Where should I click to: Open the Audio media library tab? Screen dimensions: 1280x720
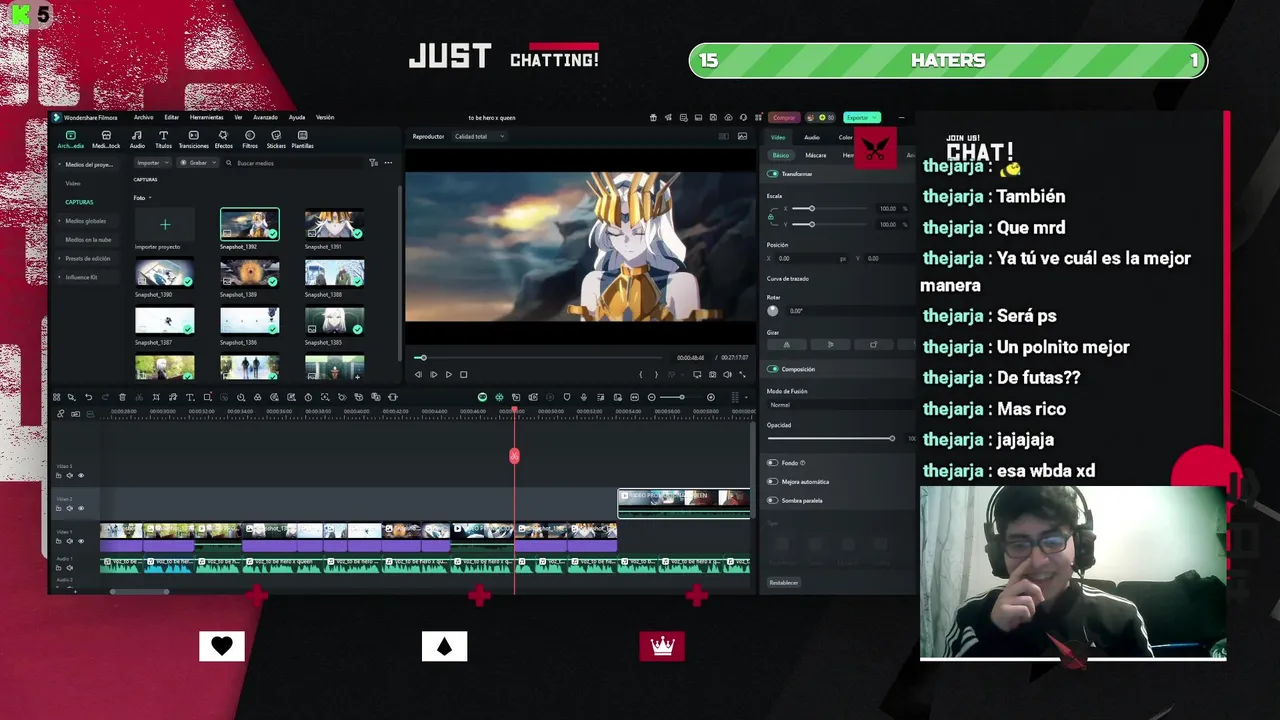pos(137,140)
